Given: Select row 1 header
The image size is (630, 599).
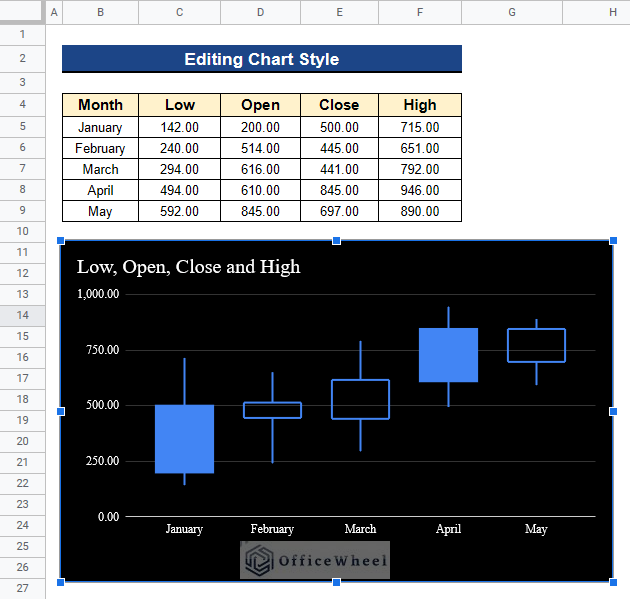Looking at the screenshot, I should [x=22, y=35].
